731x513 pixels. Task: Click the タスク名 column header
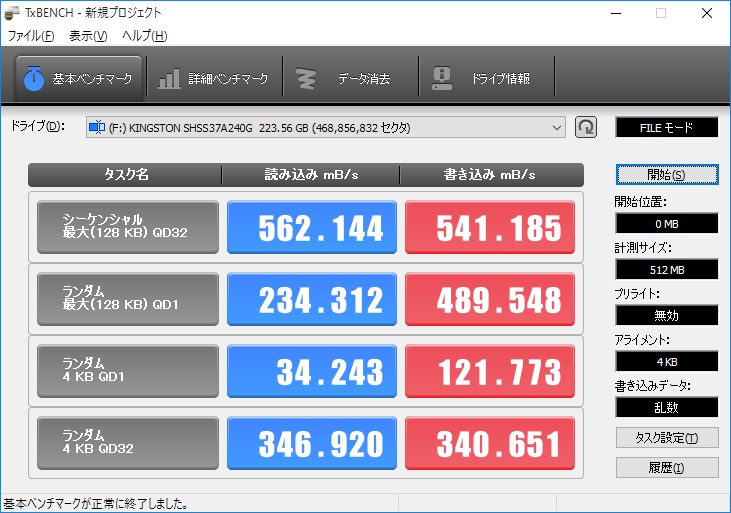[x=125, y=174]
